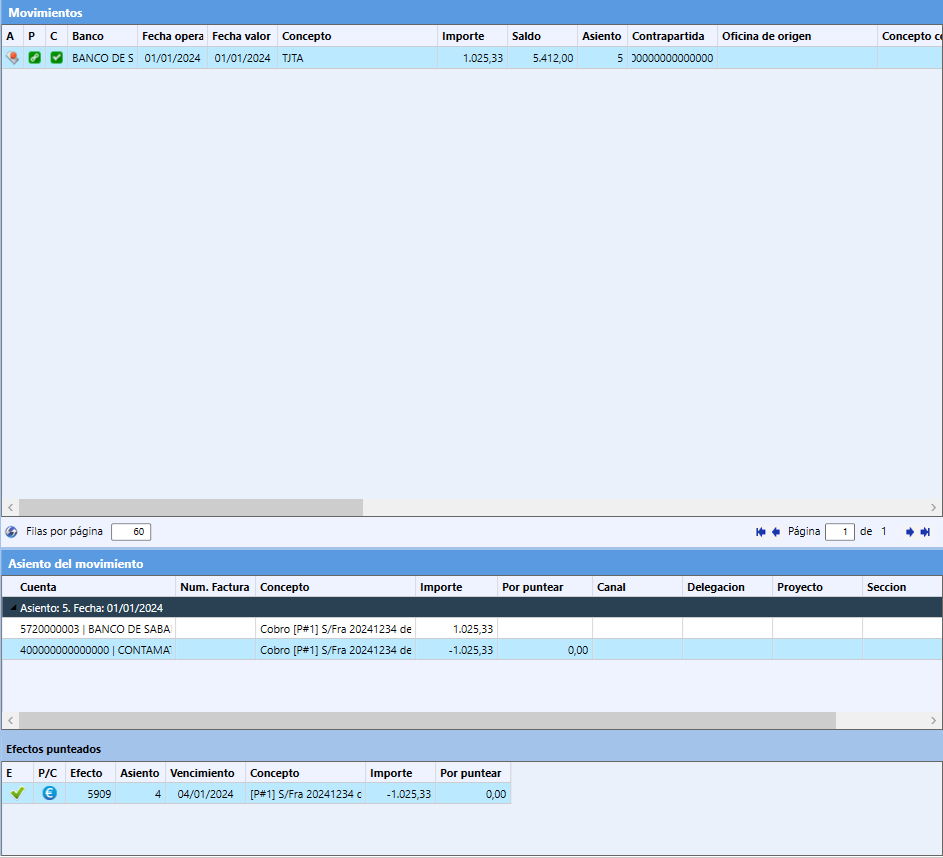The height and width of the screenshot is (858, 943).
Task: Click the green link icon in column P
Action: point(35,58)
